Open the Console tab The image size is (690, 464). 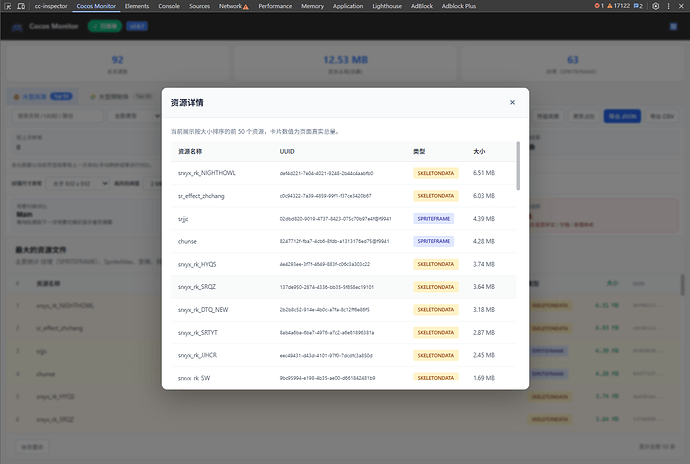click(x=169, y=6)
